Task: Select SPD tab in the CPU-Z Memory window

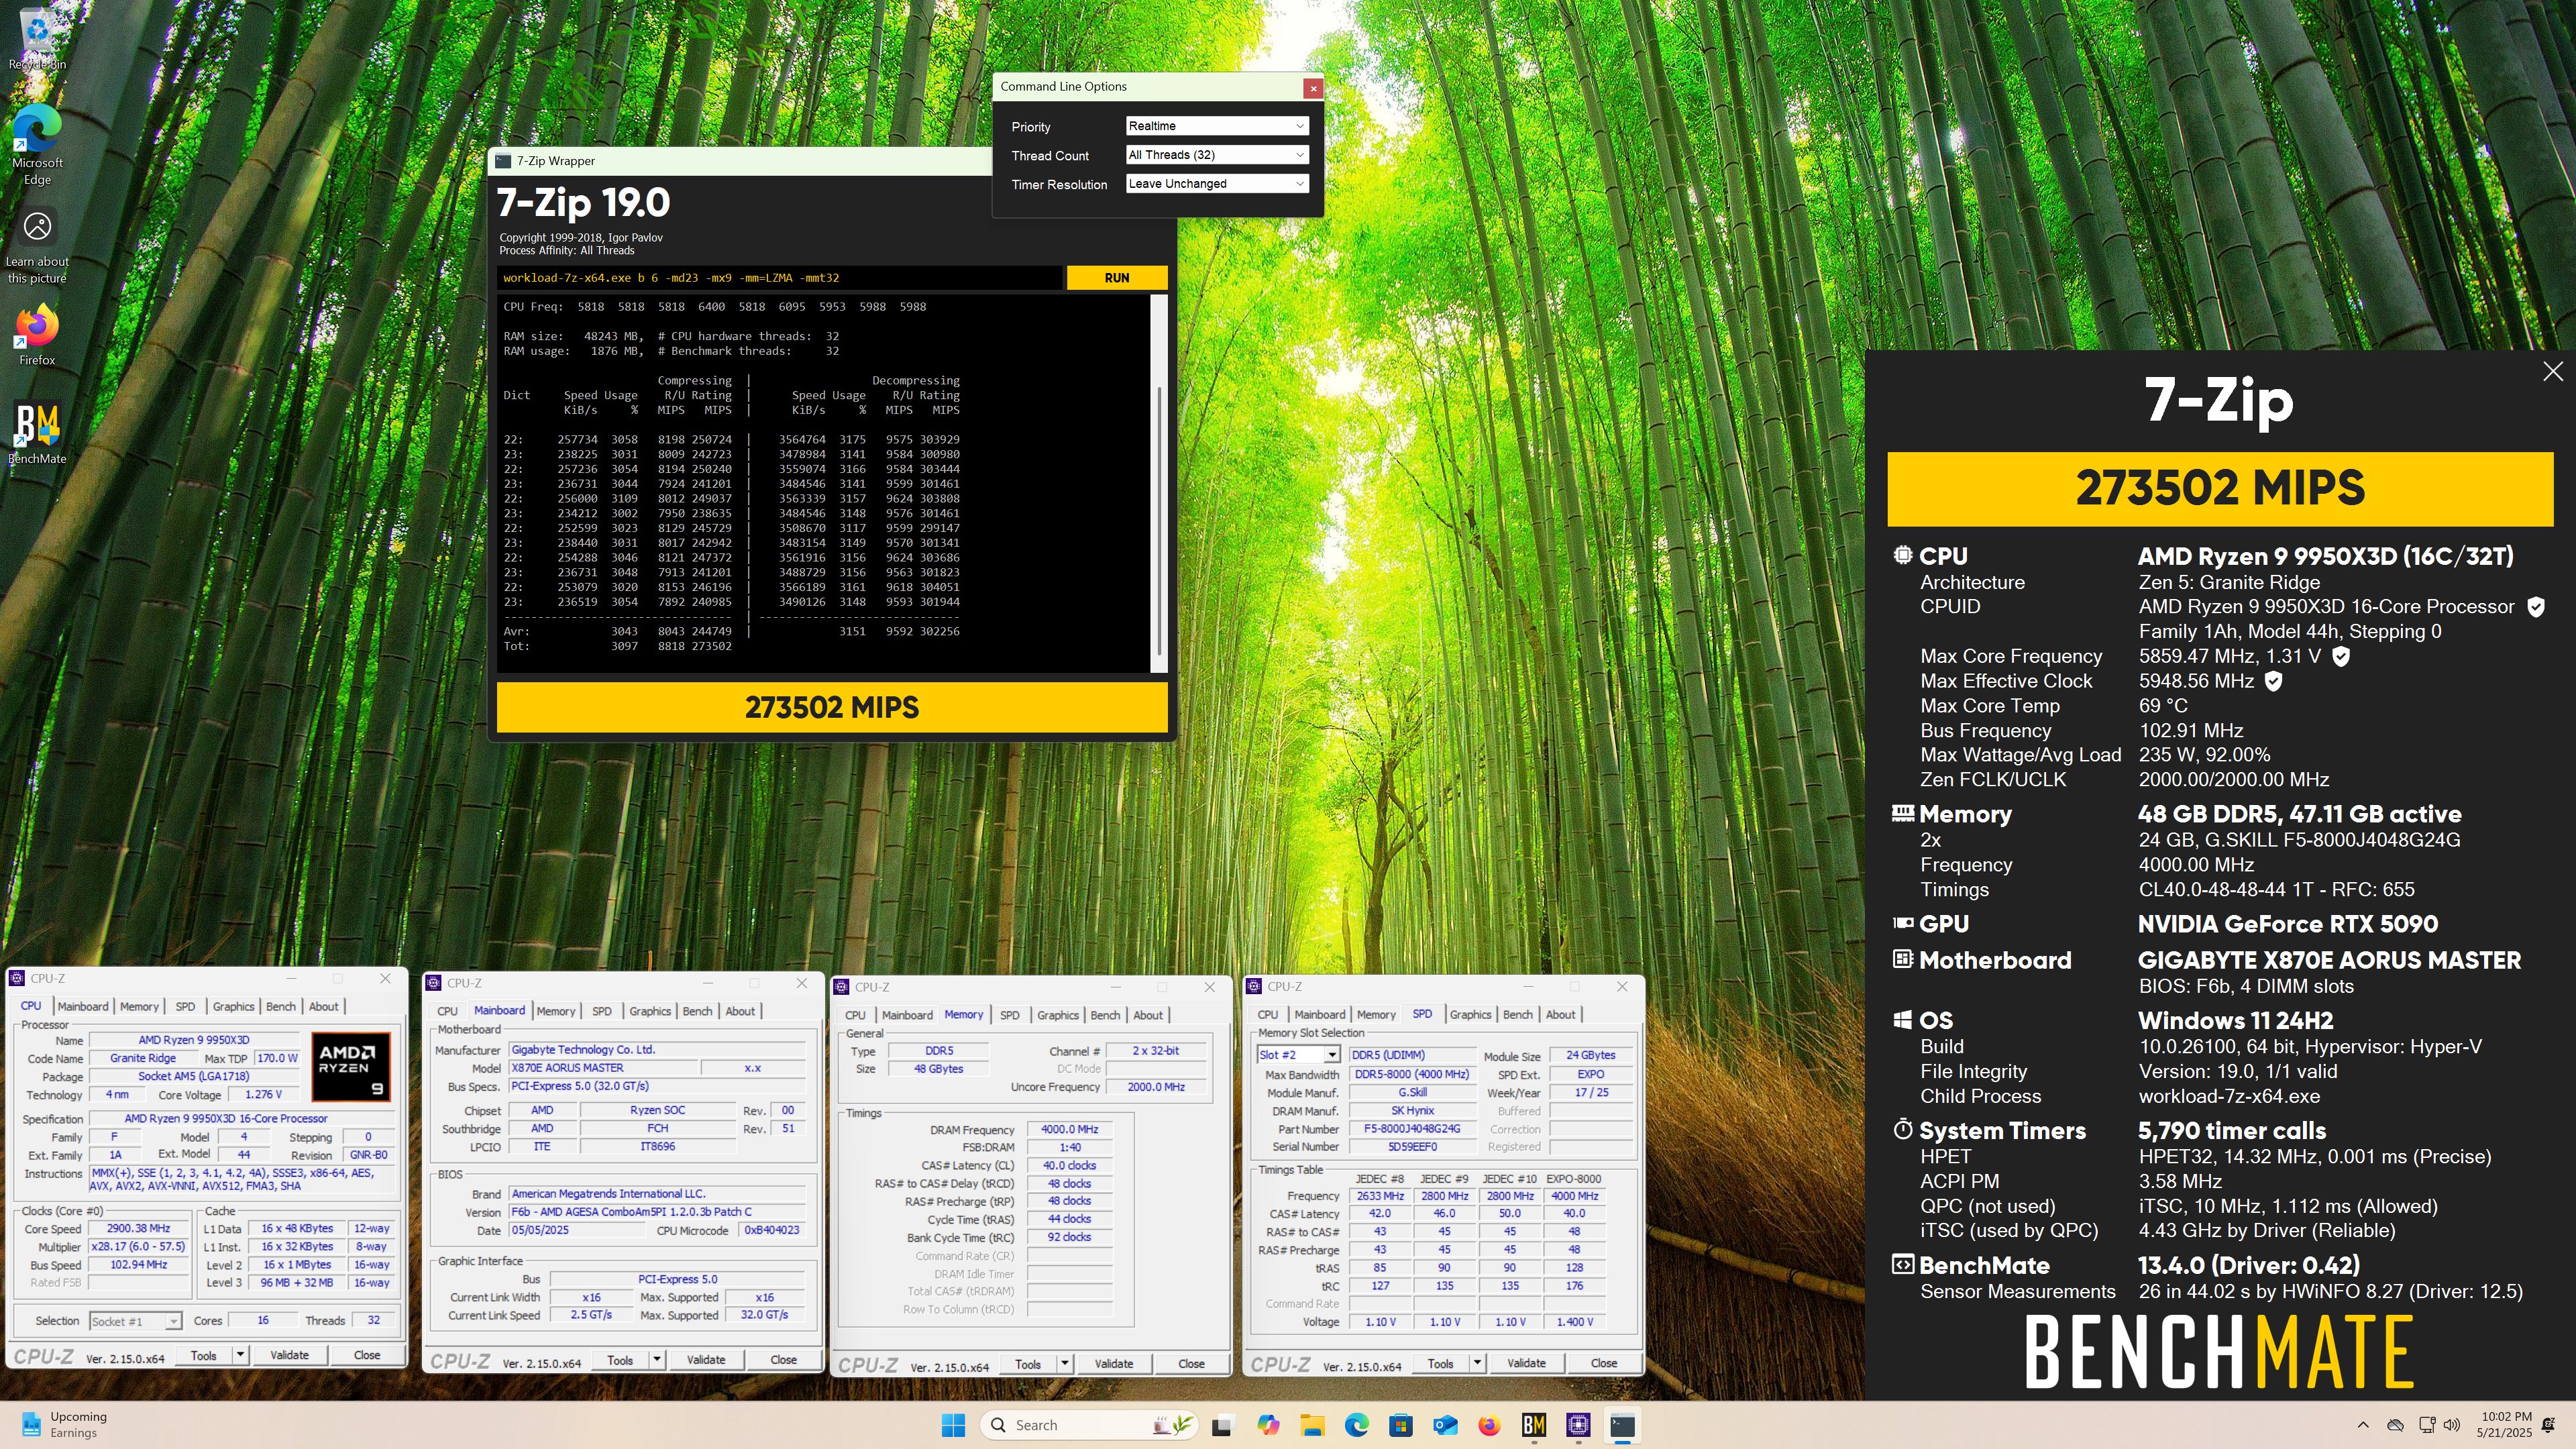Action: [x=1010, y=1015]
